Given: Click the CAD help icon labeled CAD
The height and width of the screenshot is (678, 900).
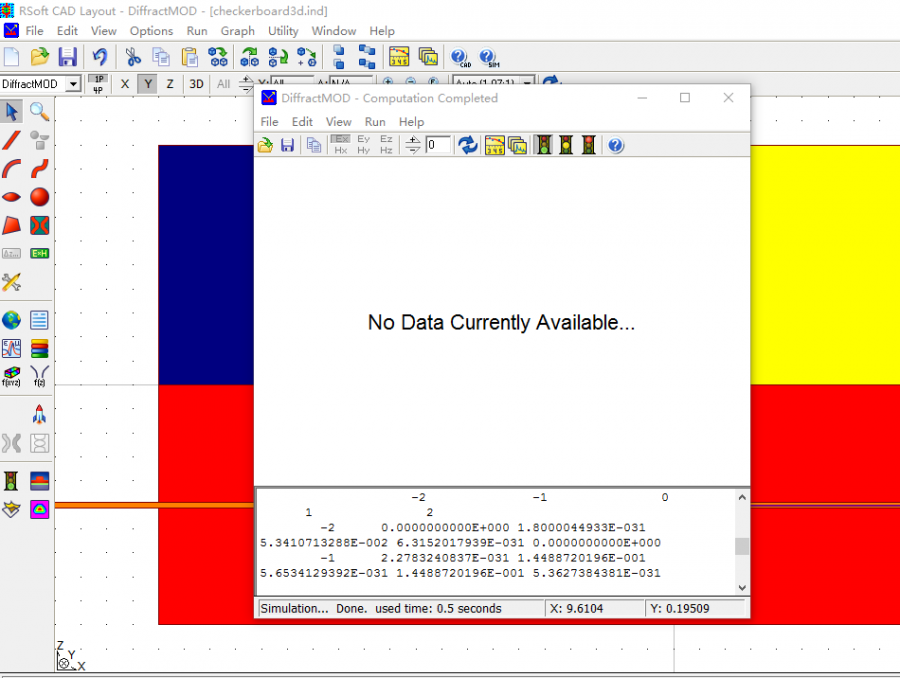Looking at the screenshot, I should 459,57.
